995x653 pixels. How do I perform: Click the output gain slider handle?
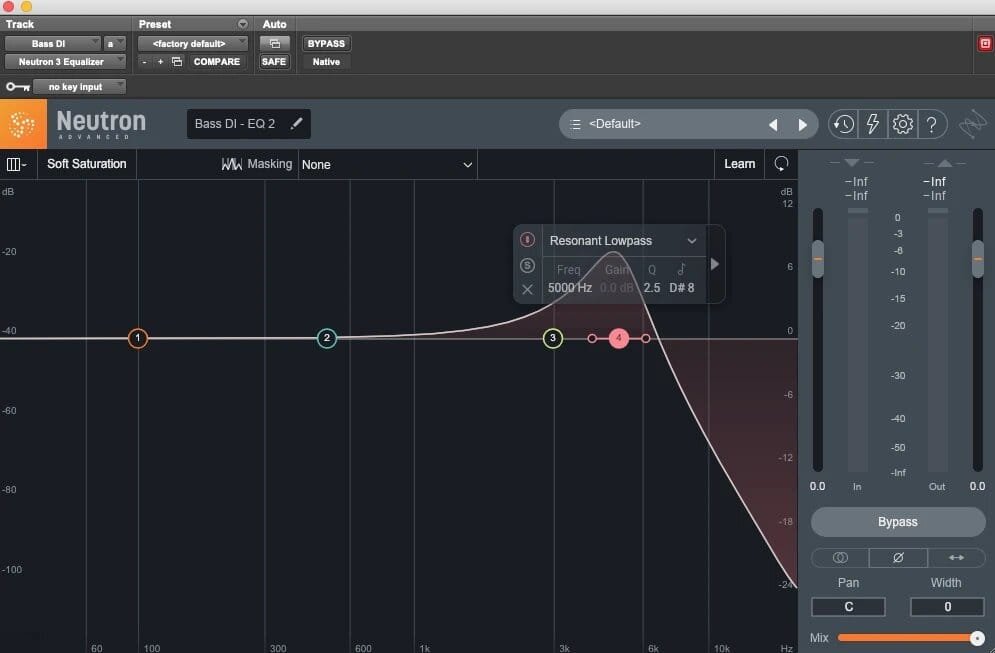point(978,259)
